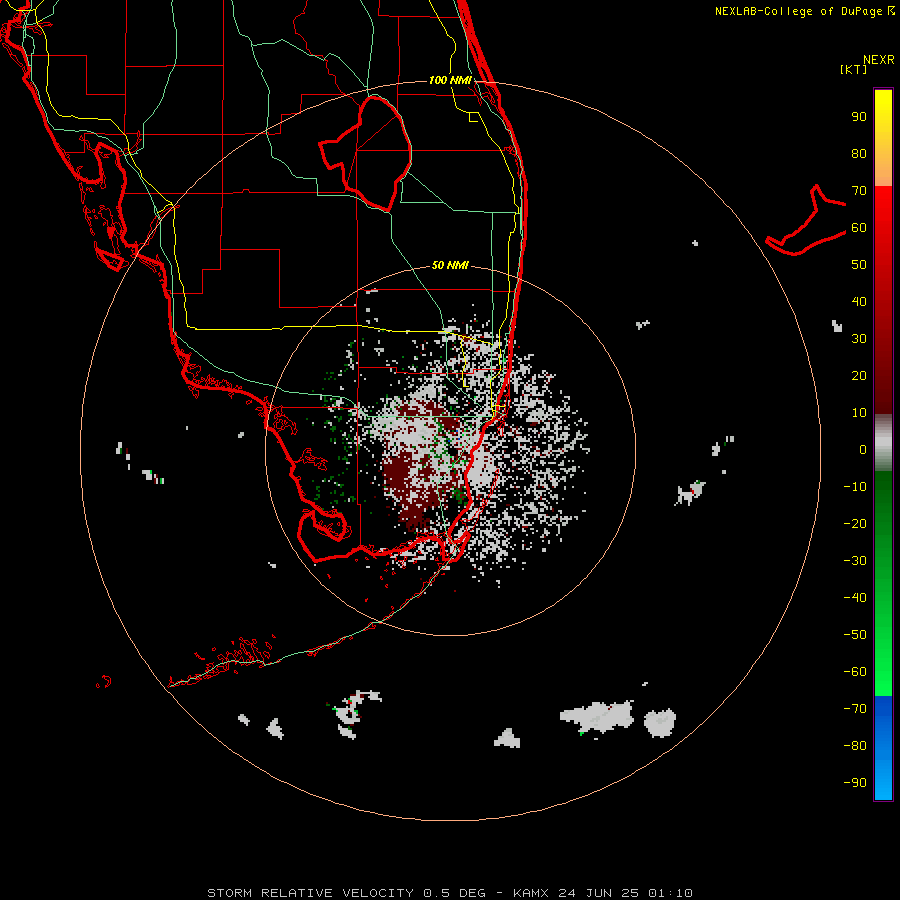Pick the blue band of the color bar

(883, 748)
